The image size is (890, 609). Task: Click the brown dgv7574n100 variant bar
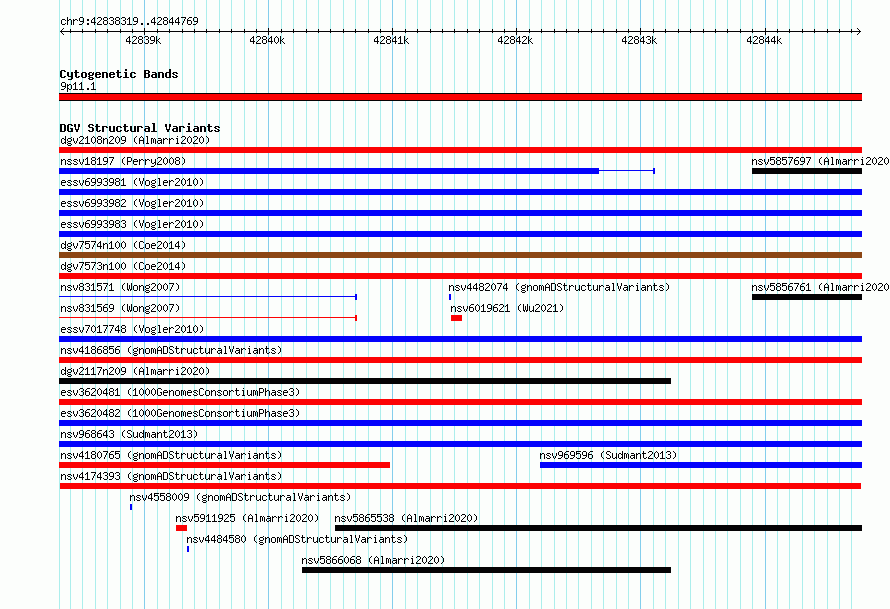(x=460, y=255)
